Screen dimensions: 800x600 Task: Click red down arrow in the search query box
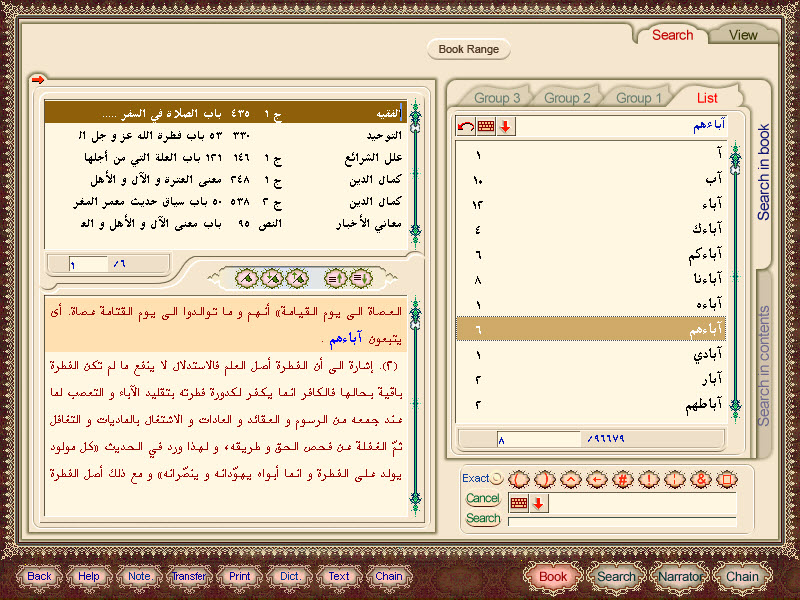pos(538,503)
